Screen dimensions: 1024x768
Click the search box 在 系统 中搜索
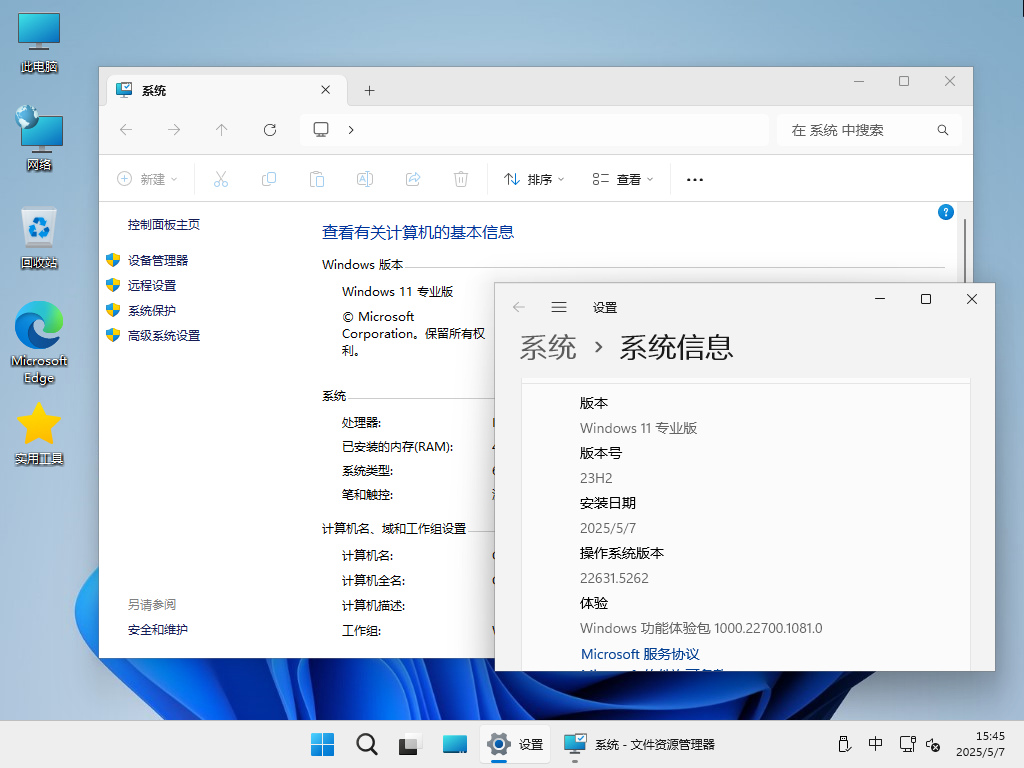(x=870, y=130)
